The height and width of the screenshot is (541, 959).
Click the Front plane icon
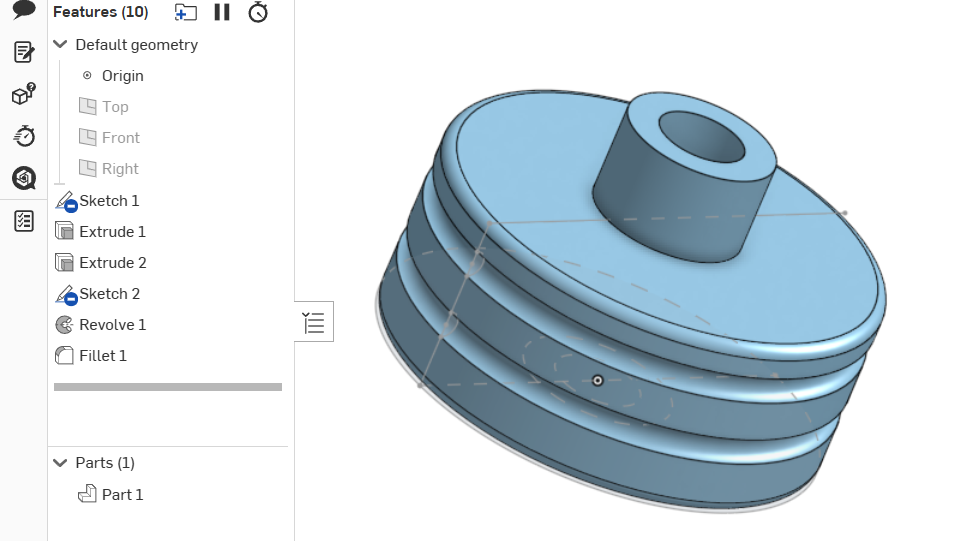[87, 137]
